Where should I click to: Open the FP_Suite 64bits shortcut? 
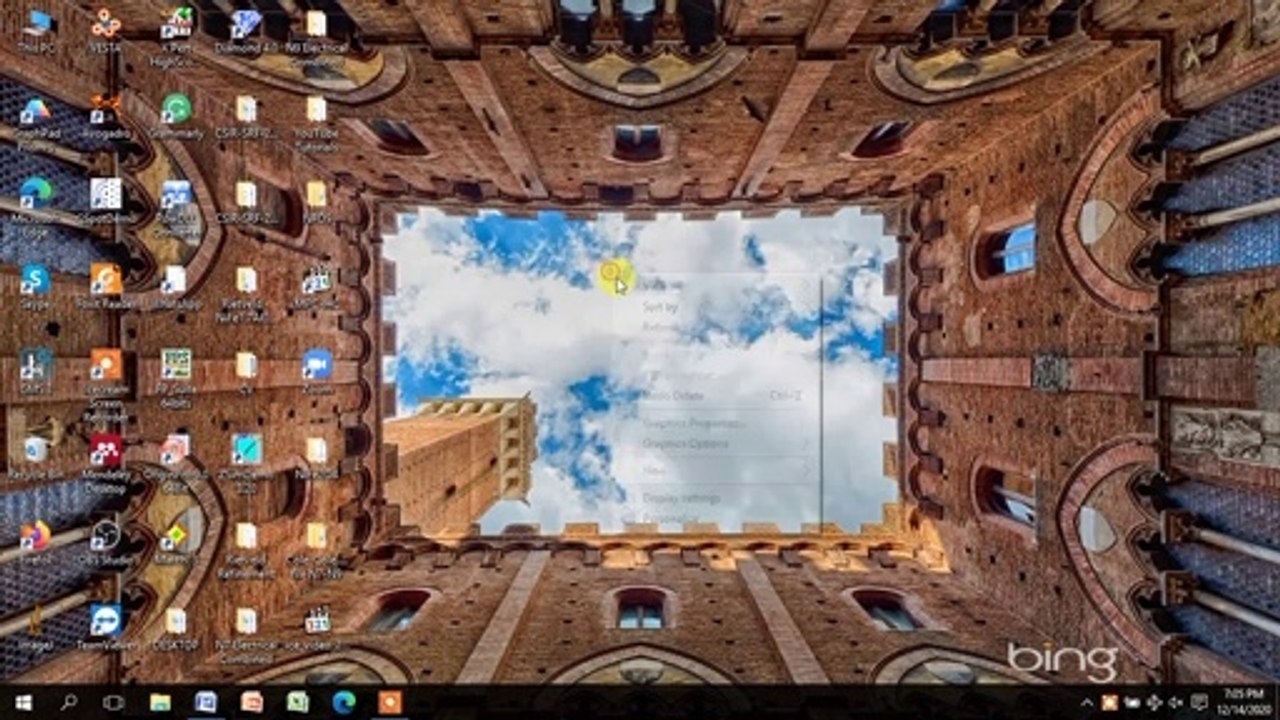click(x=176, y=378)
